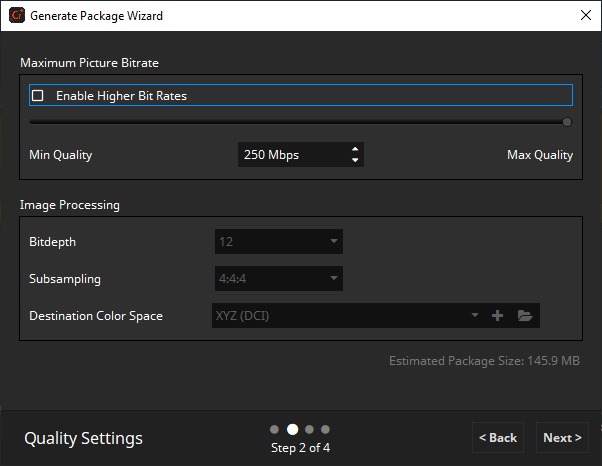Expand the Subsampling 4:4:4 dropdown

[277, 279]
